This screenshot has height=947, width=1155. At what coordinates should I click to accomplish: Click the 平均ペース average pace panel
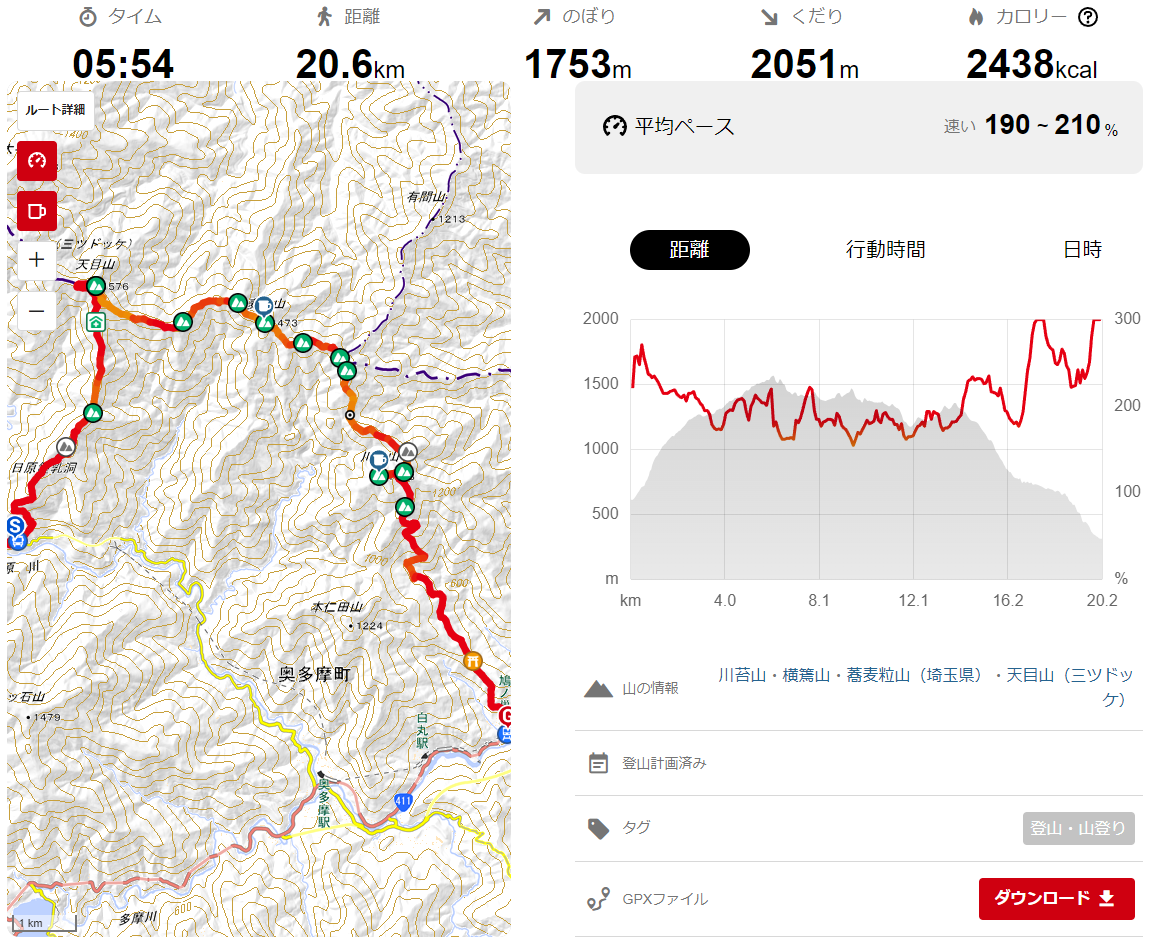click(859, 127)
